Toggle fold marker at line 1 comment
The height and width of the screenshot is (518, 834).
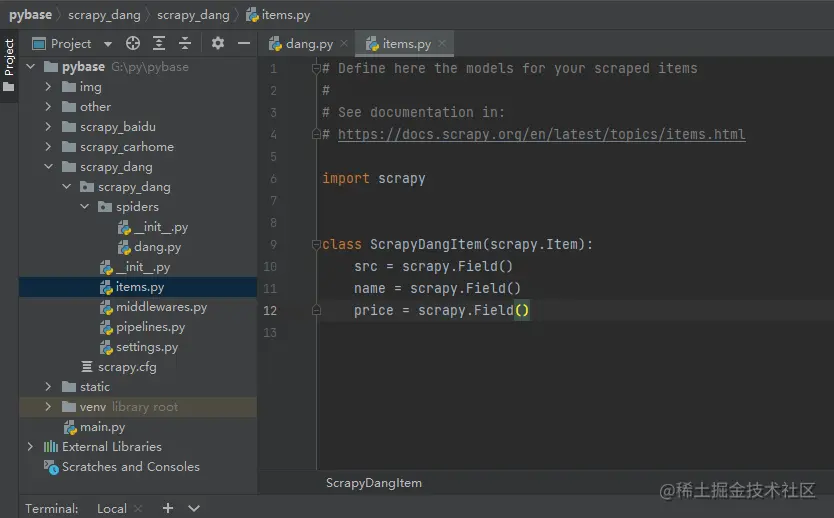click(x=316, y=68)
